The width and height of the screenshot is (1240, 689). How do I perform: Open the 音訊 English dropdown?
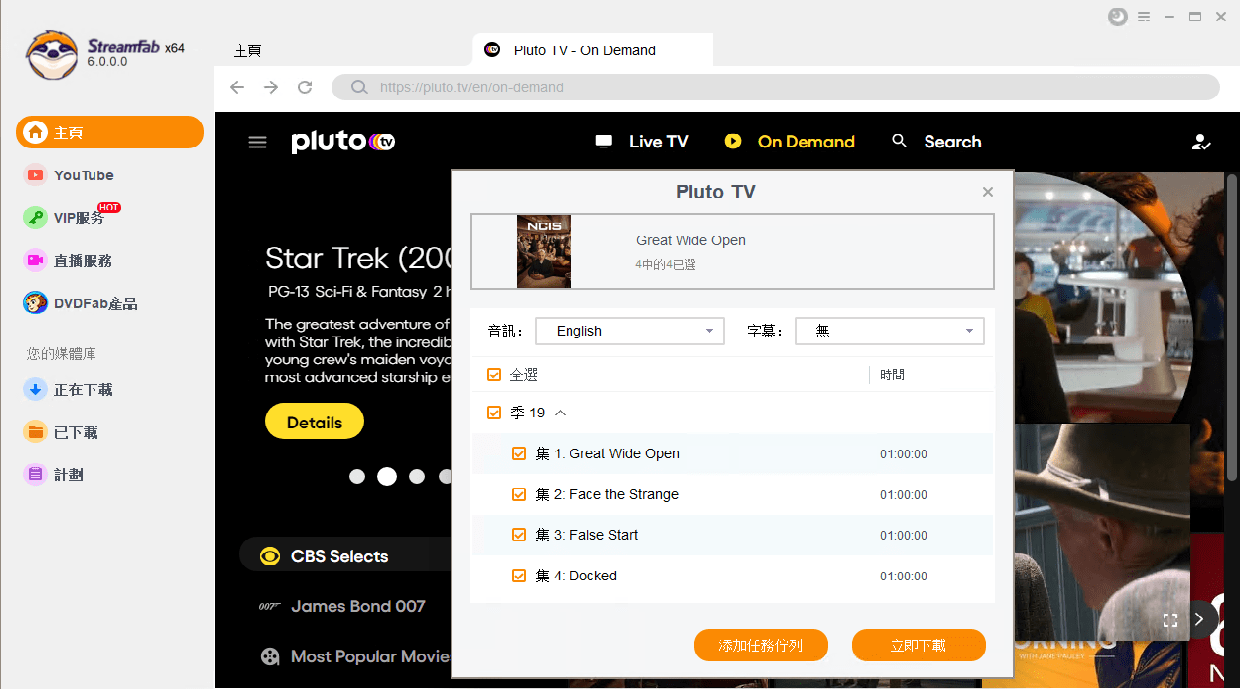630,331
